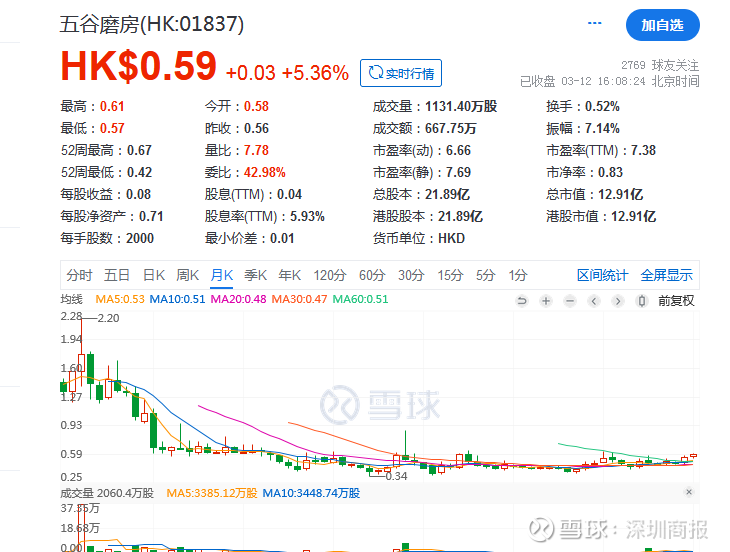Click the chart reset undo arrow icon
The height and width of the screenshot is (552, 730).
522,301
